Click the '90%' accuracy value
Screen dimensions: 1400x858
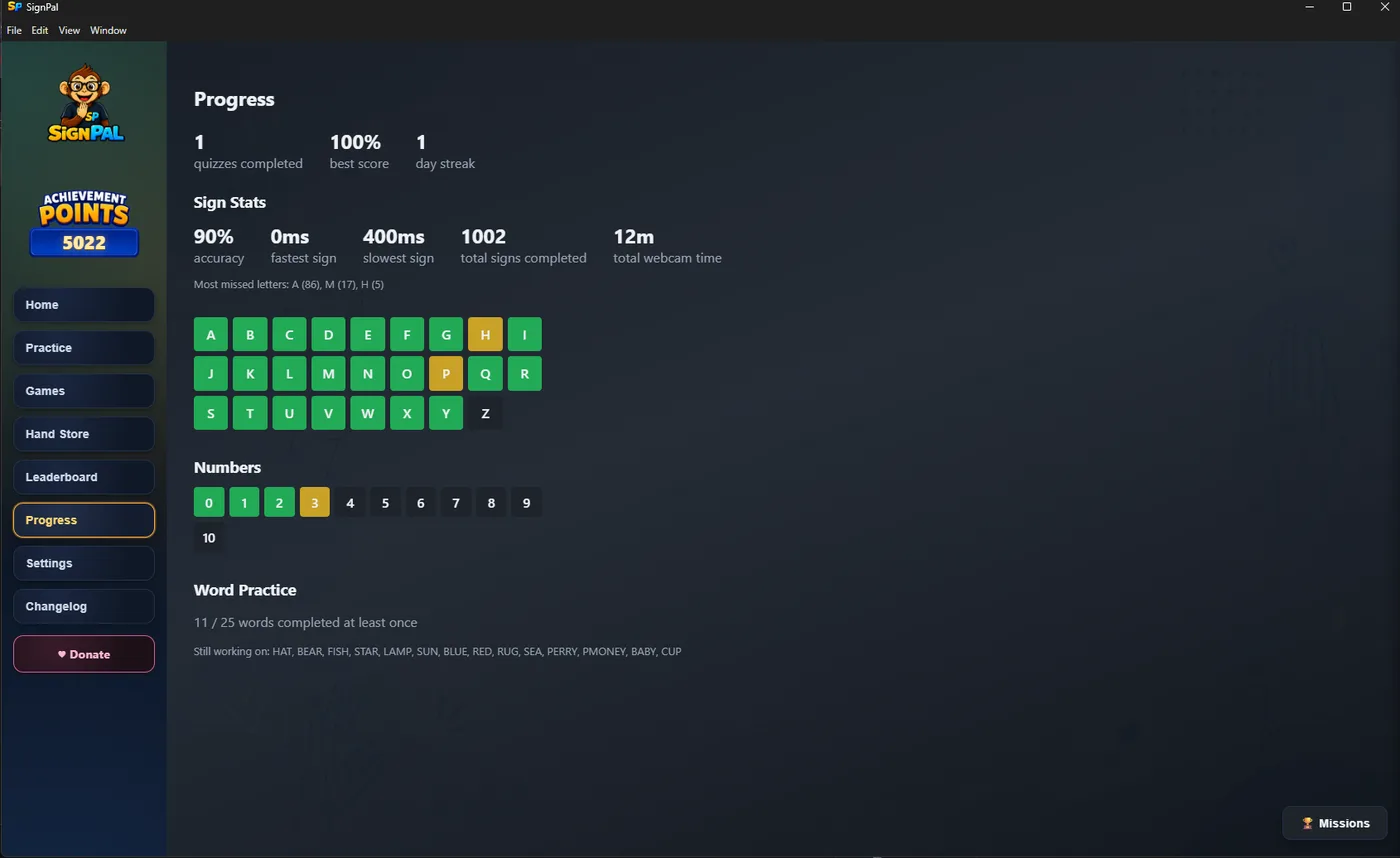[x=213, y=237]
